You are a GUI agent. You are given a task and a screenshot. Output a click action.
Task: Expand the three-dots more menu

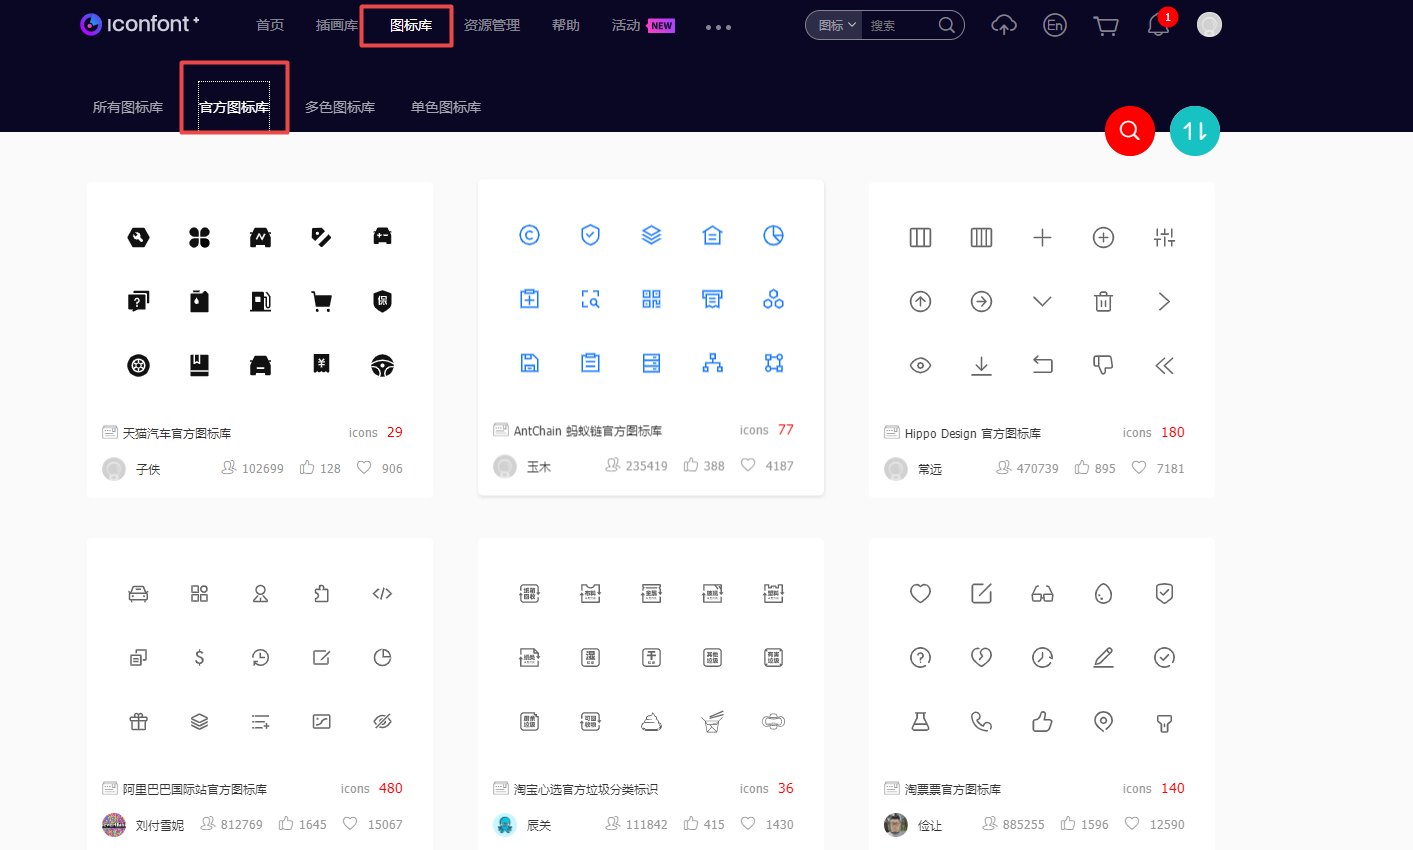(x=718, y=27)
